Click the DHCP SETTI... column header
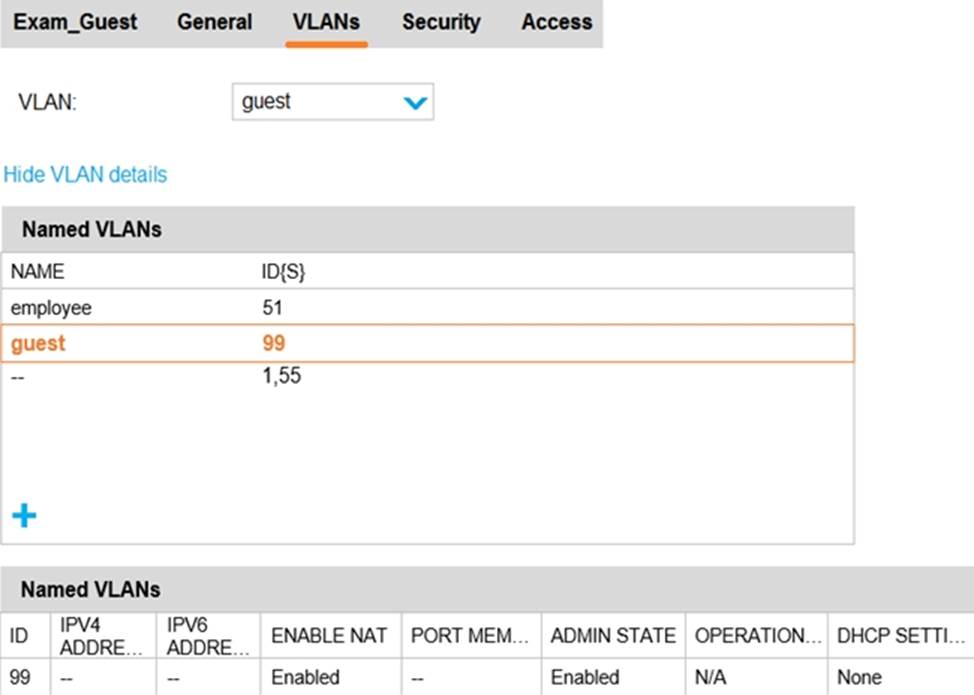This screenshot has height=695, width=974. (x=900, y=635)
